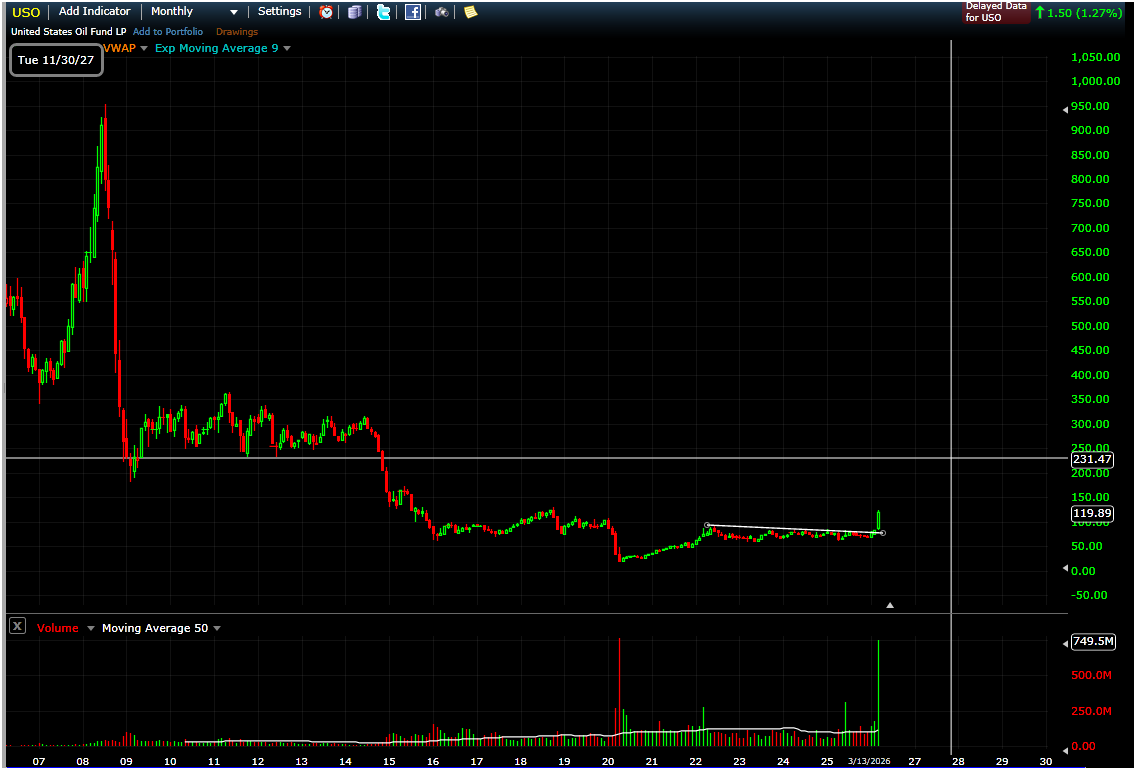This screenshot has width=1136, height=770.
Task: Click the arrow marker beside 749.5M volume label
Action: [1065, 643]
